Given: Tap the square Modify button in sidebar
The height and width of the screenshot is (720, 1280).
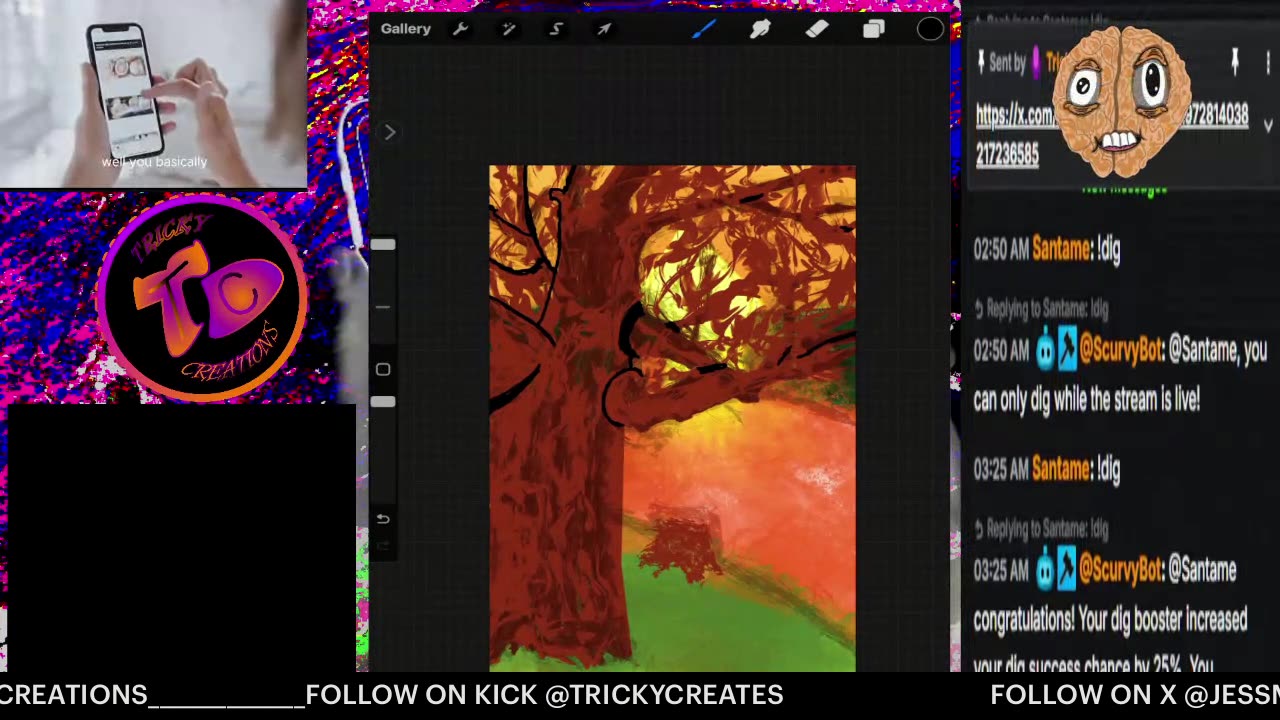Looking at the screenshot, I should pyautogui.click(x=383, y=370).
